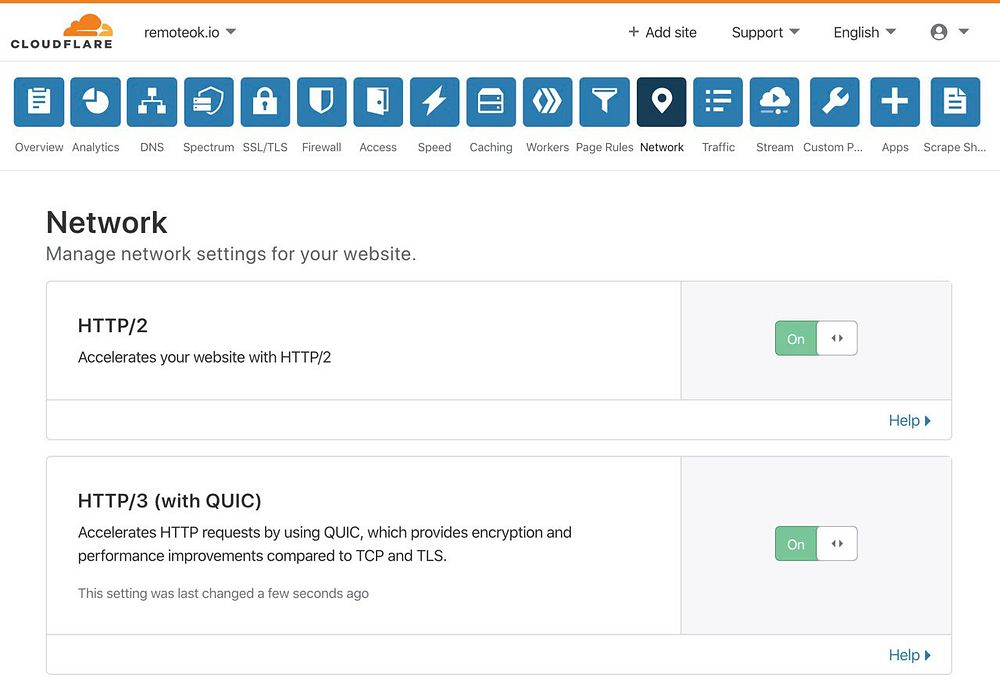Open the user account avatar menu
Image resolution: width=1000 pixels, height=684 pixels.
pos(949,32)
